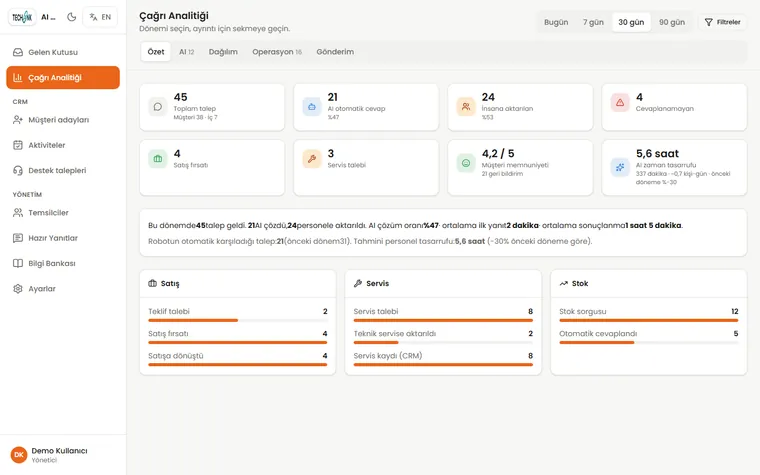Screen dimensions: 760x475
Task: Select Çağrı Analitiği in sidebar
Action: coord(63,78)
